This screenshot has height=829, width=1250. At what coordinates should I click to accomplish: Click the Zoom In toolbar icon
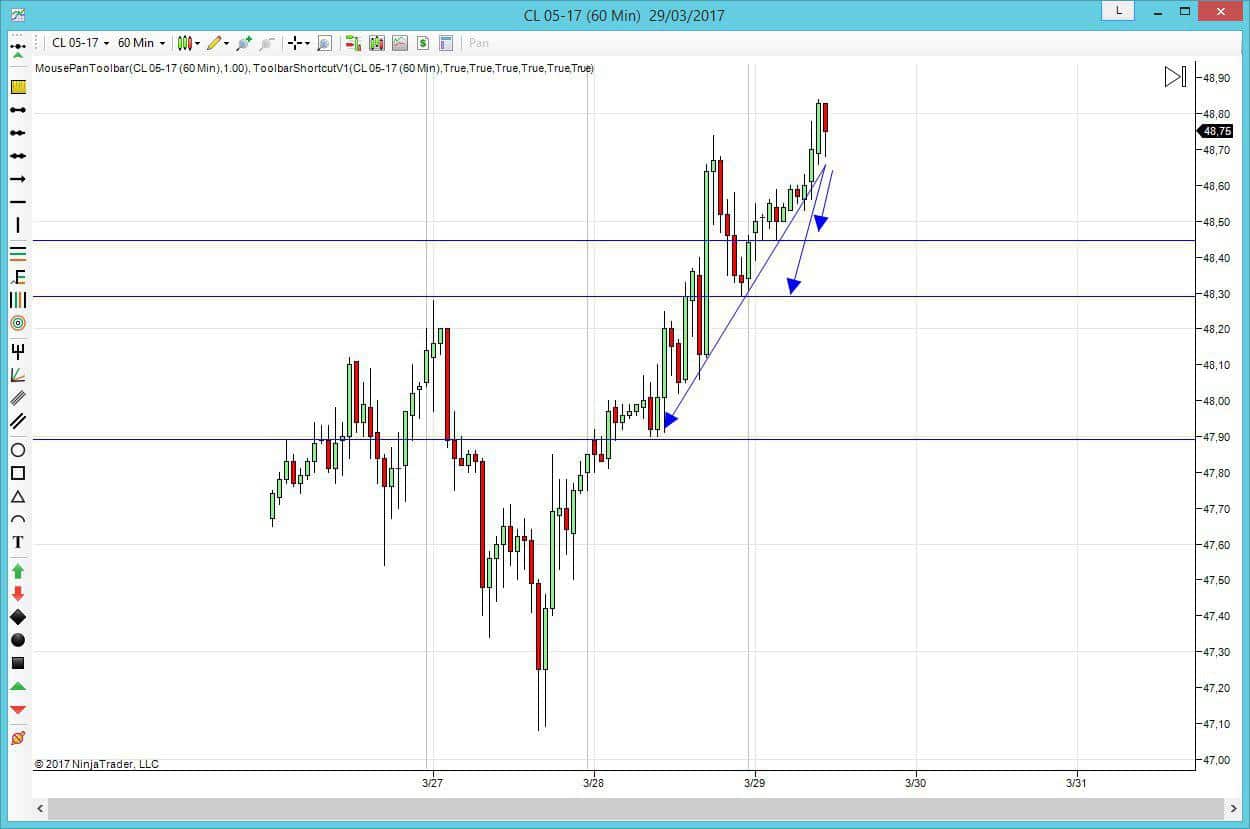pyautogui.click(x=244, y=43)
